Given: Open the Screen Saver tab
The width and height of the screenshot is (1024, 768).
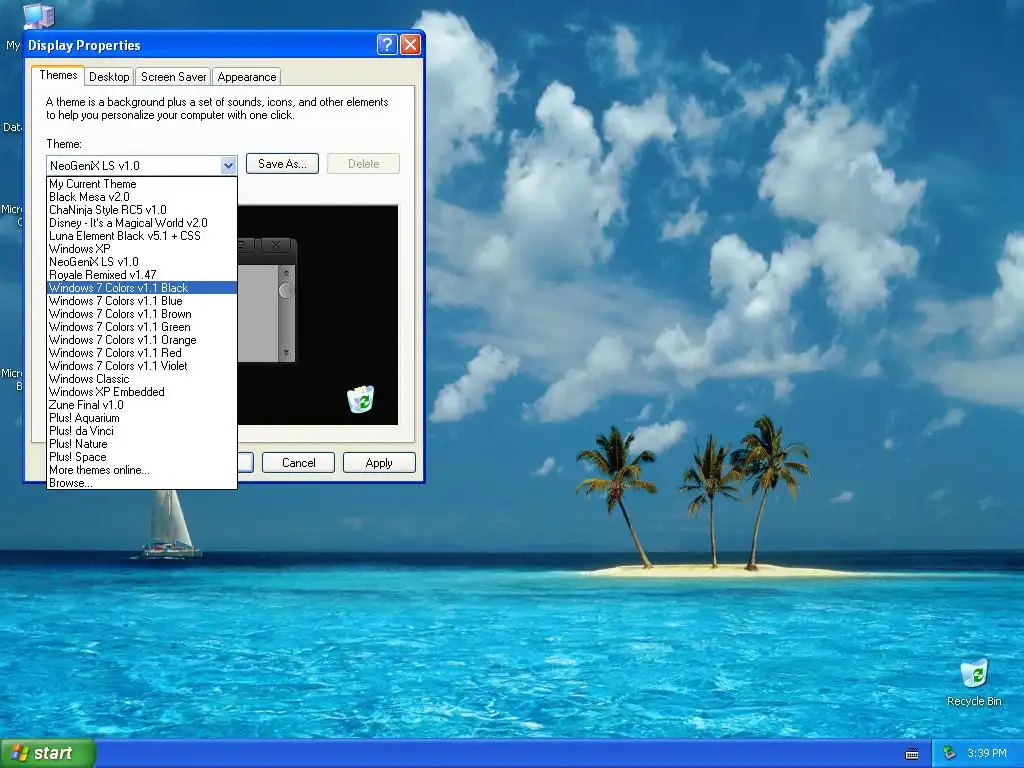Looking at the screenshot, I should 174,77.
